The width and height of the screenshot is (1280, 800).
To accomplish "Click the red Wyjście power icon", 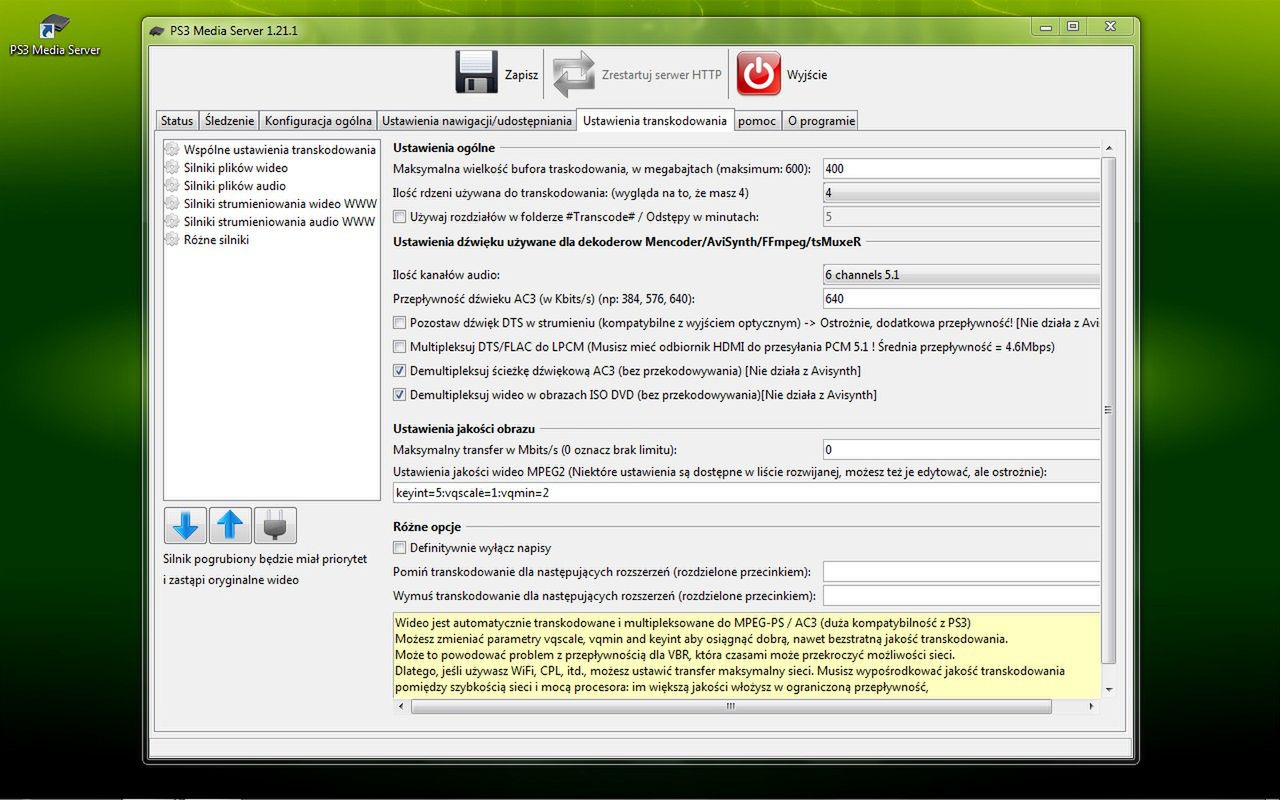I will 759,74.
